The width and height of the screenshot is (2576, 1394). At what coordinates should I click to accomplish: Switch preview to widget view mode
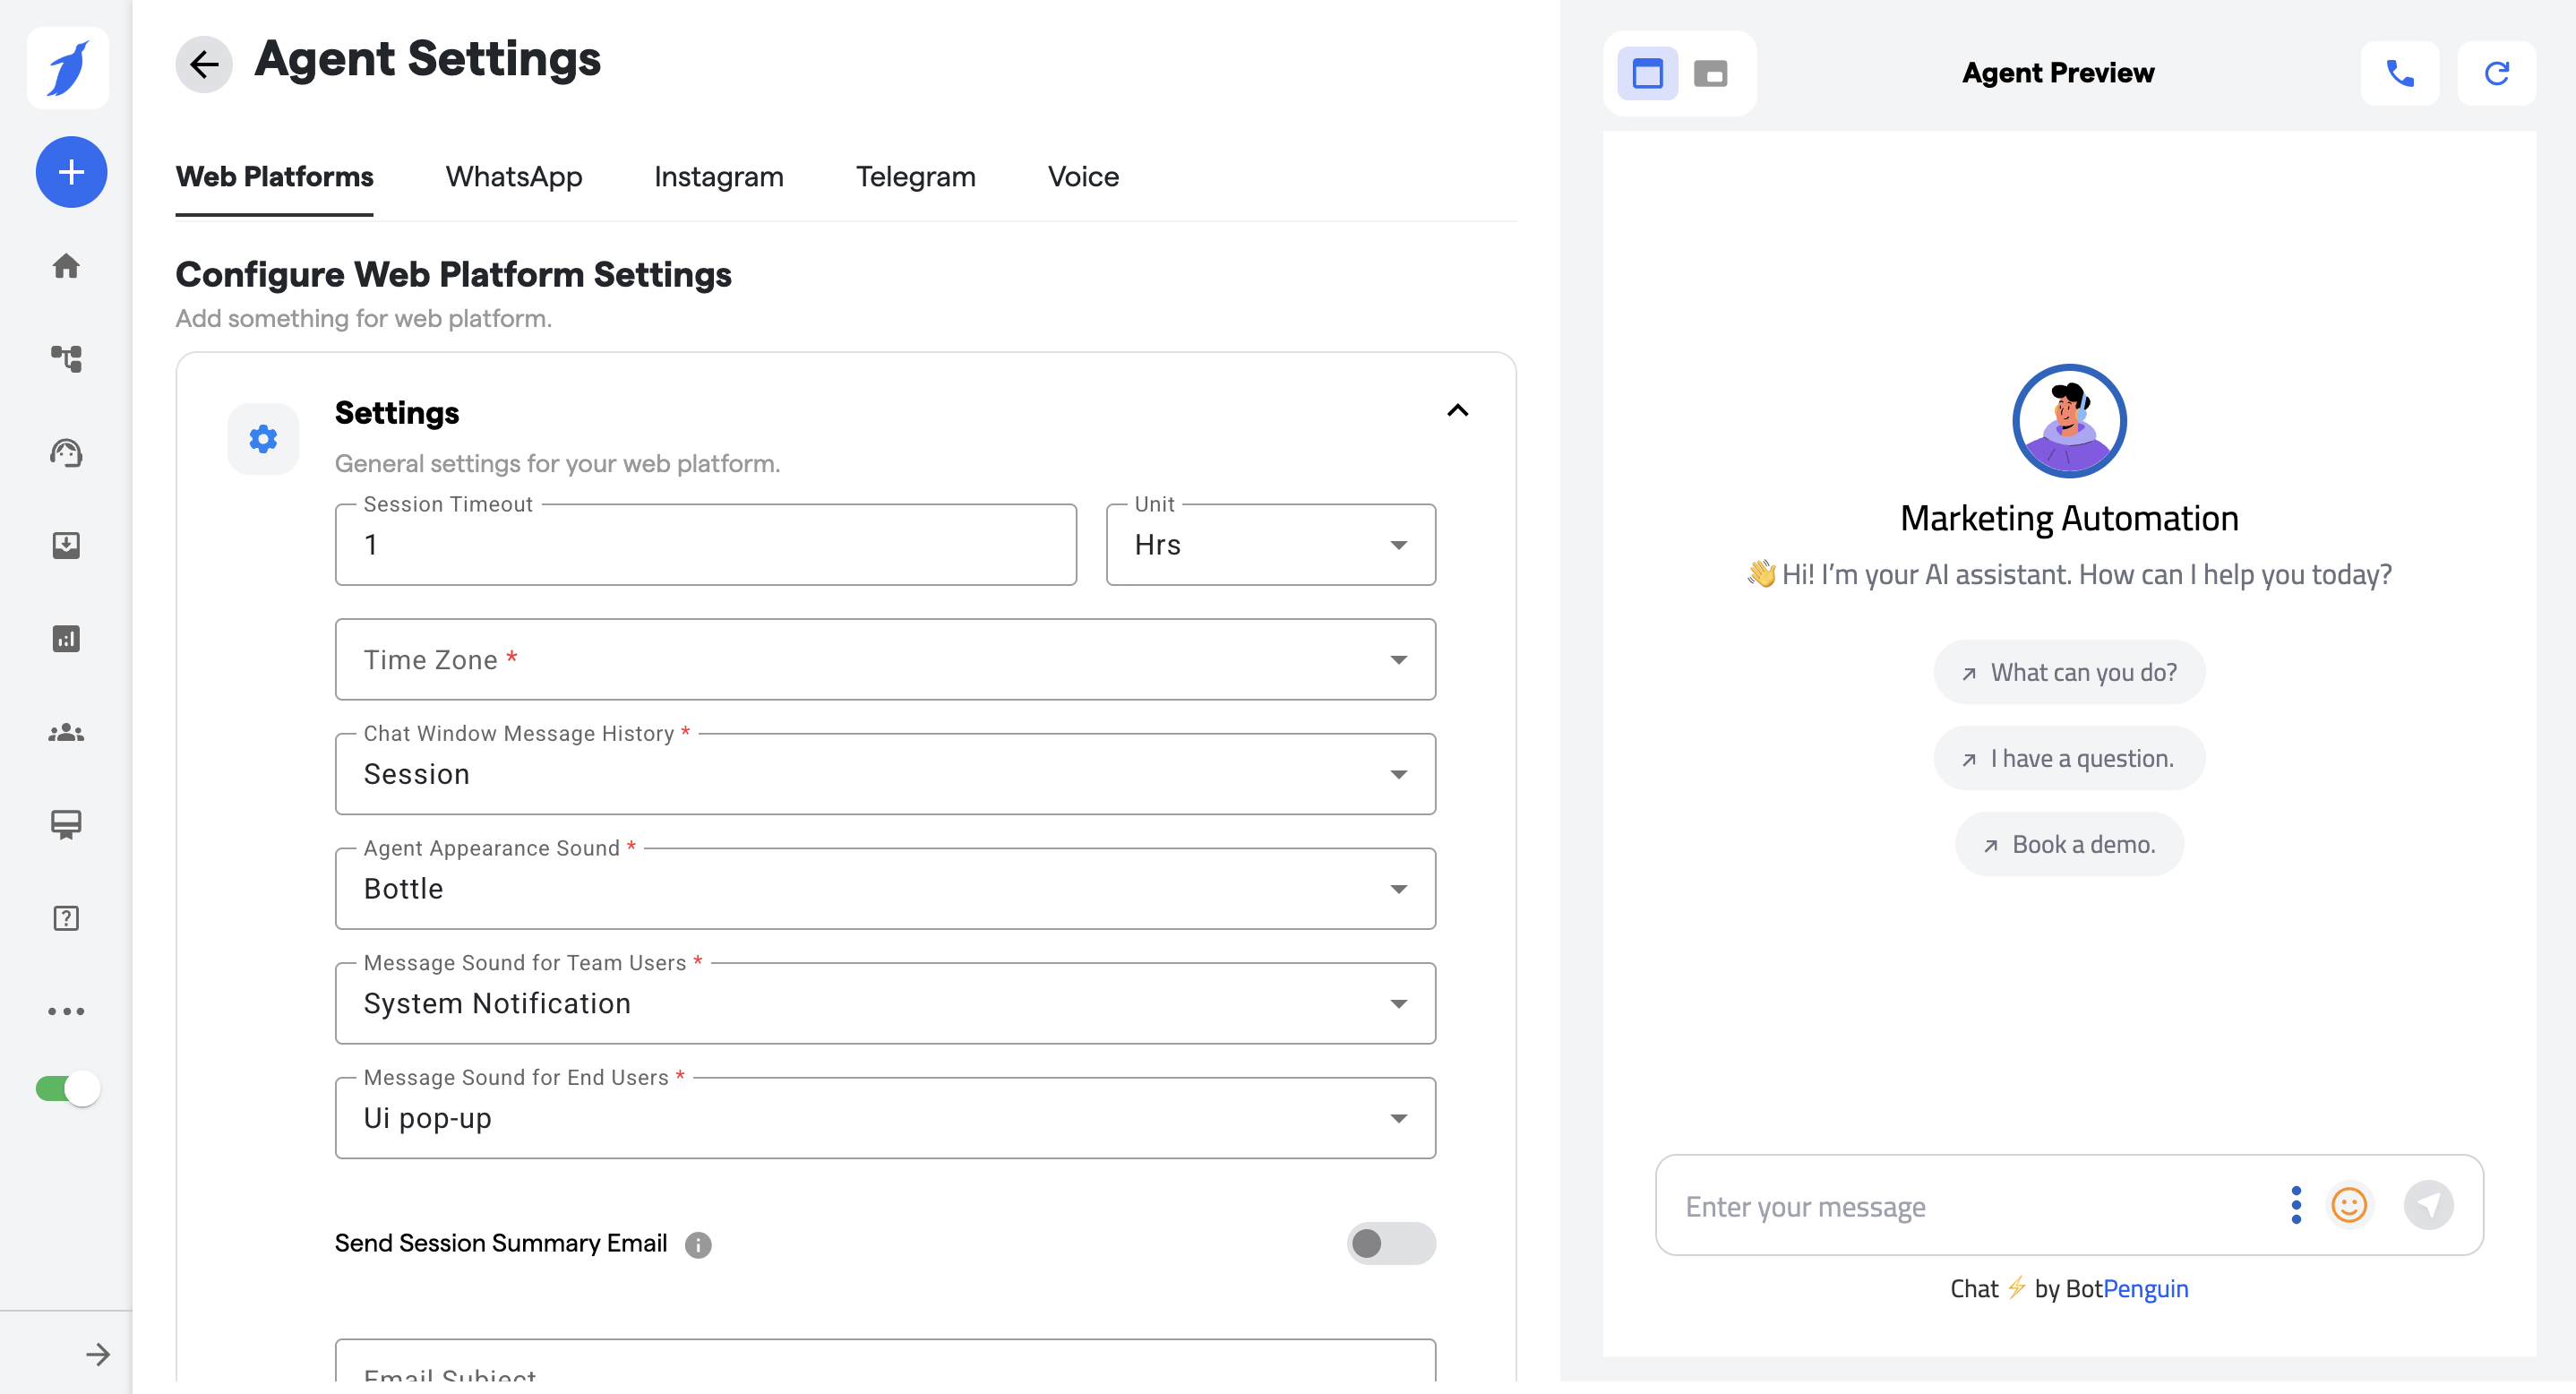[x=1710, y=74]
